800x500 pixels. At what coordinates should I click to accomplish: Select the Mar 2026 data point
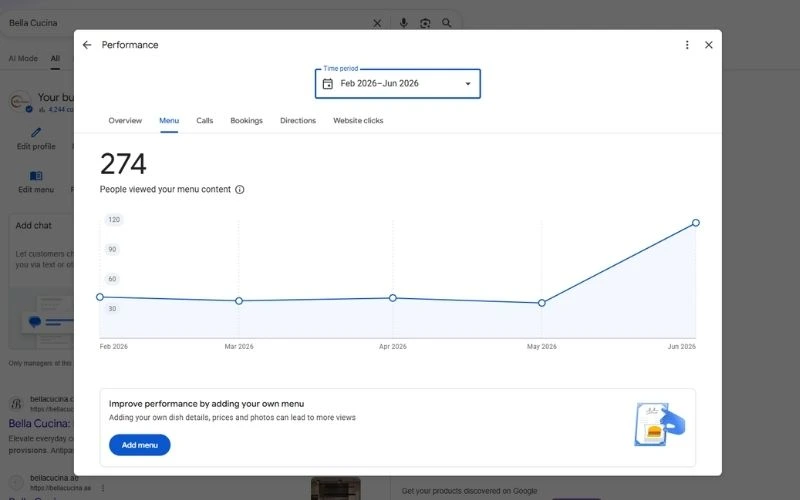point(239,301)
